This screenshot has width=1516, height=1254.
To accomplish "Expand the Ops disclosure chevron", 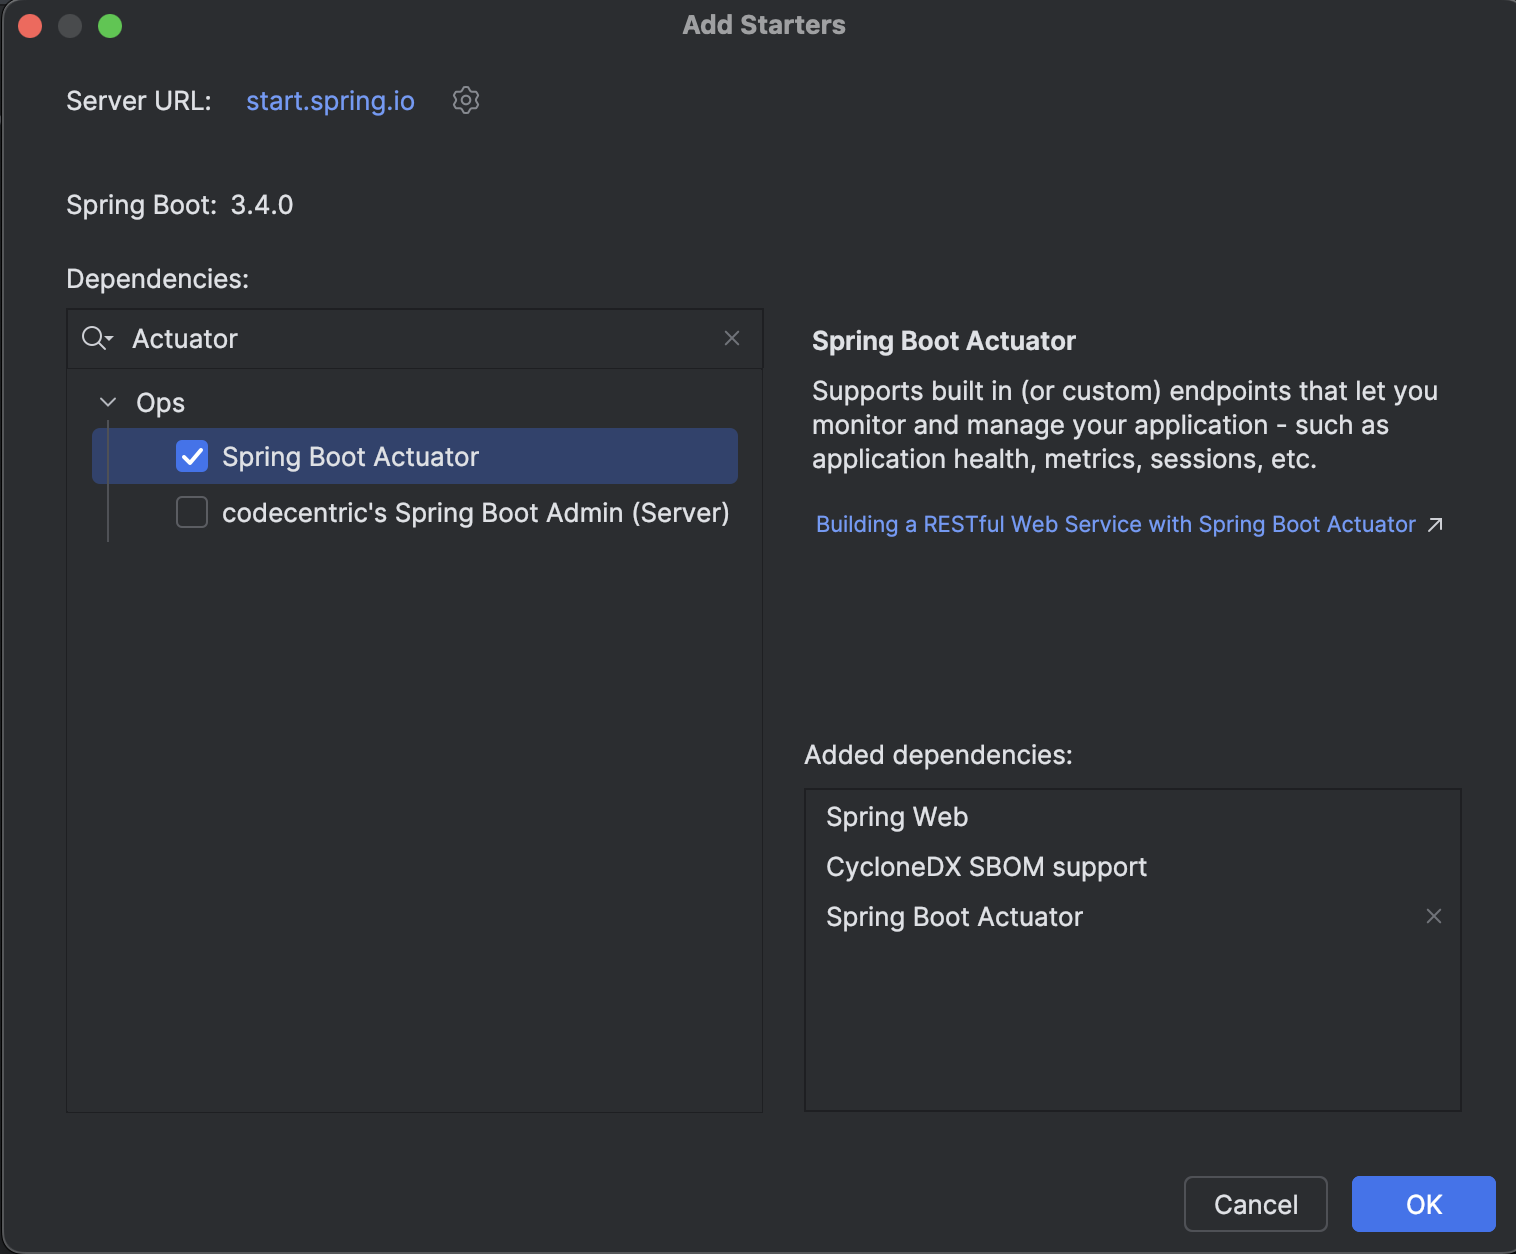I will tap(108, 402).
